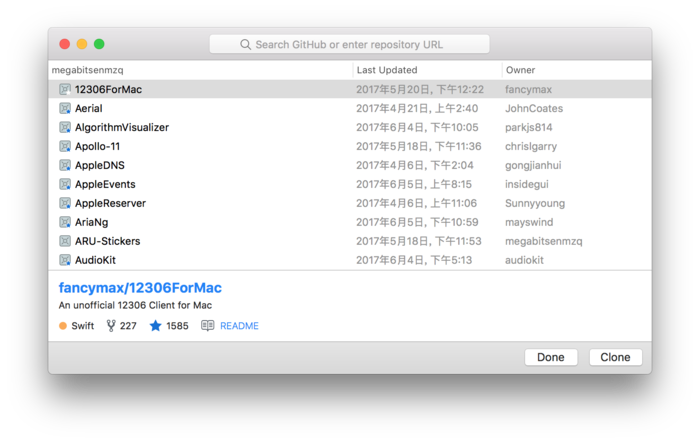Click the green zoom window button

[99, 44]
